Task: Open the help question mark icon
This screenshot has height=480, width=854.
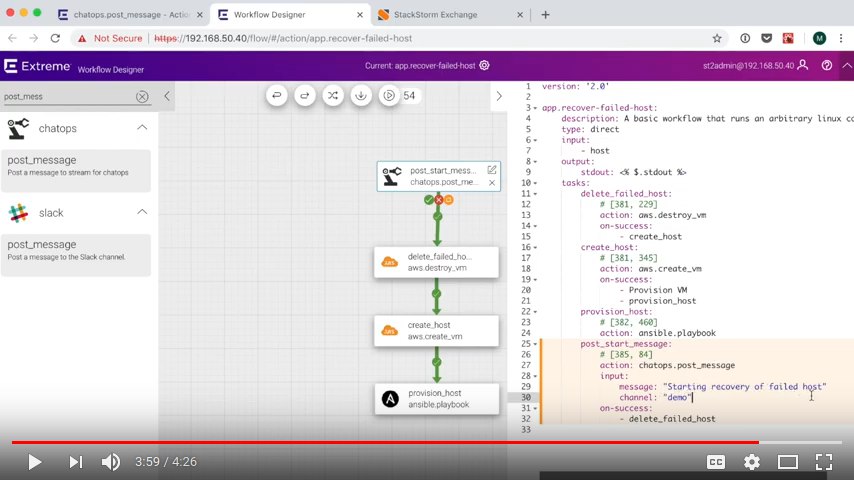Action: (x=827, y=65)
